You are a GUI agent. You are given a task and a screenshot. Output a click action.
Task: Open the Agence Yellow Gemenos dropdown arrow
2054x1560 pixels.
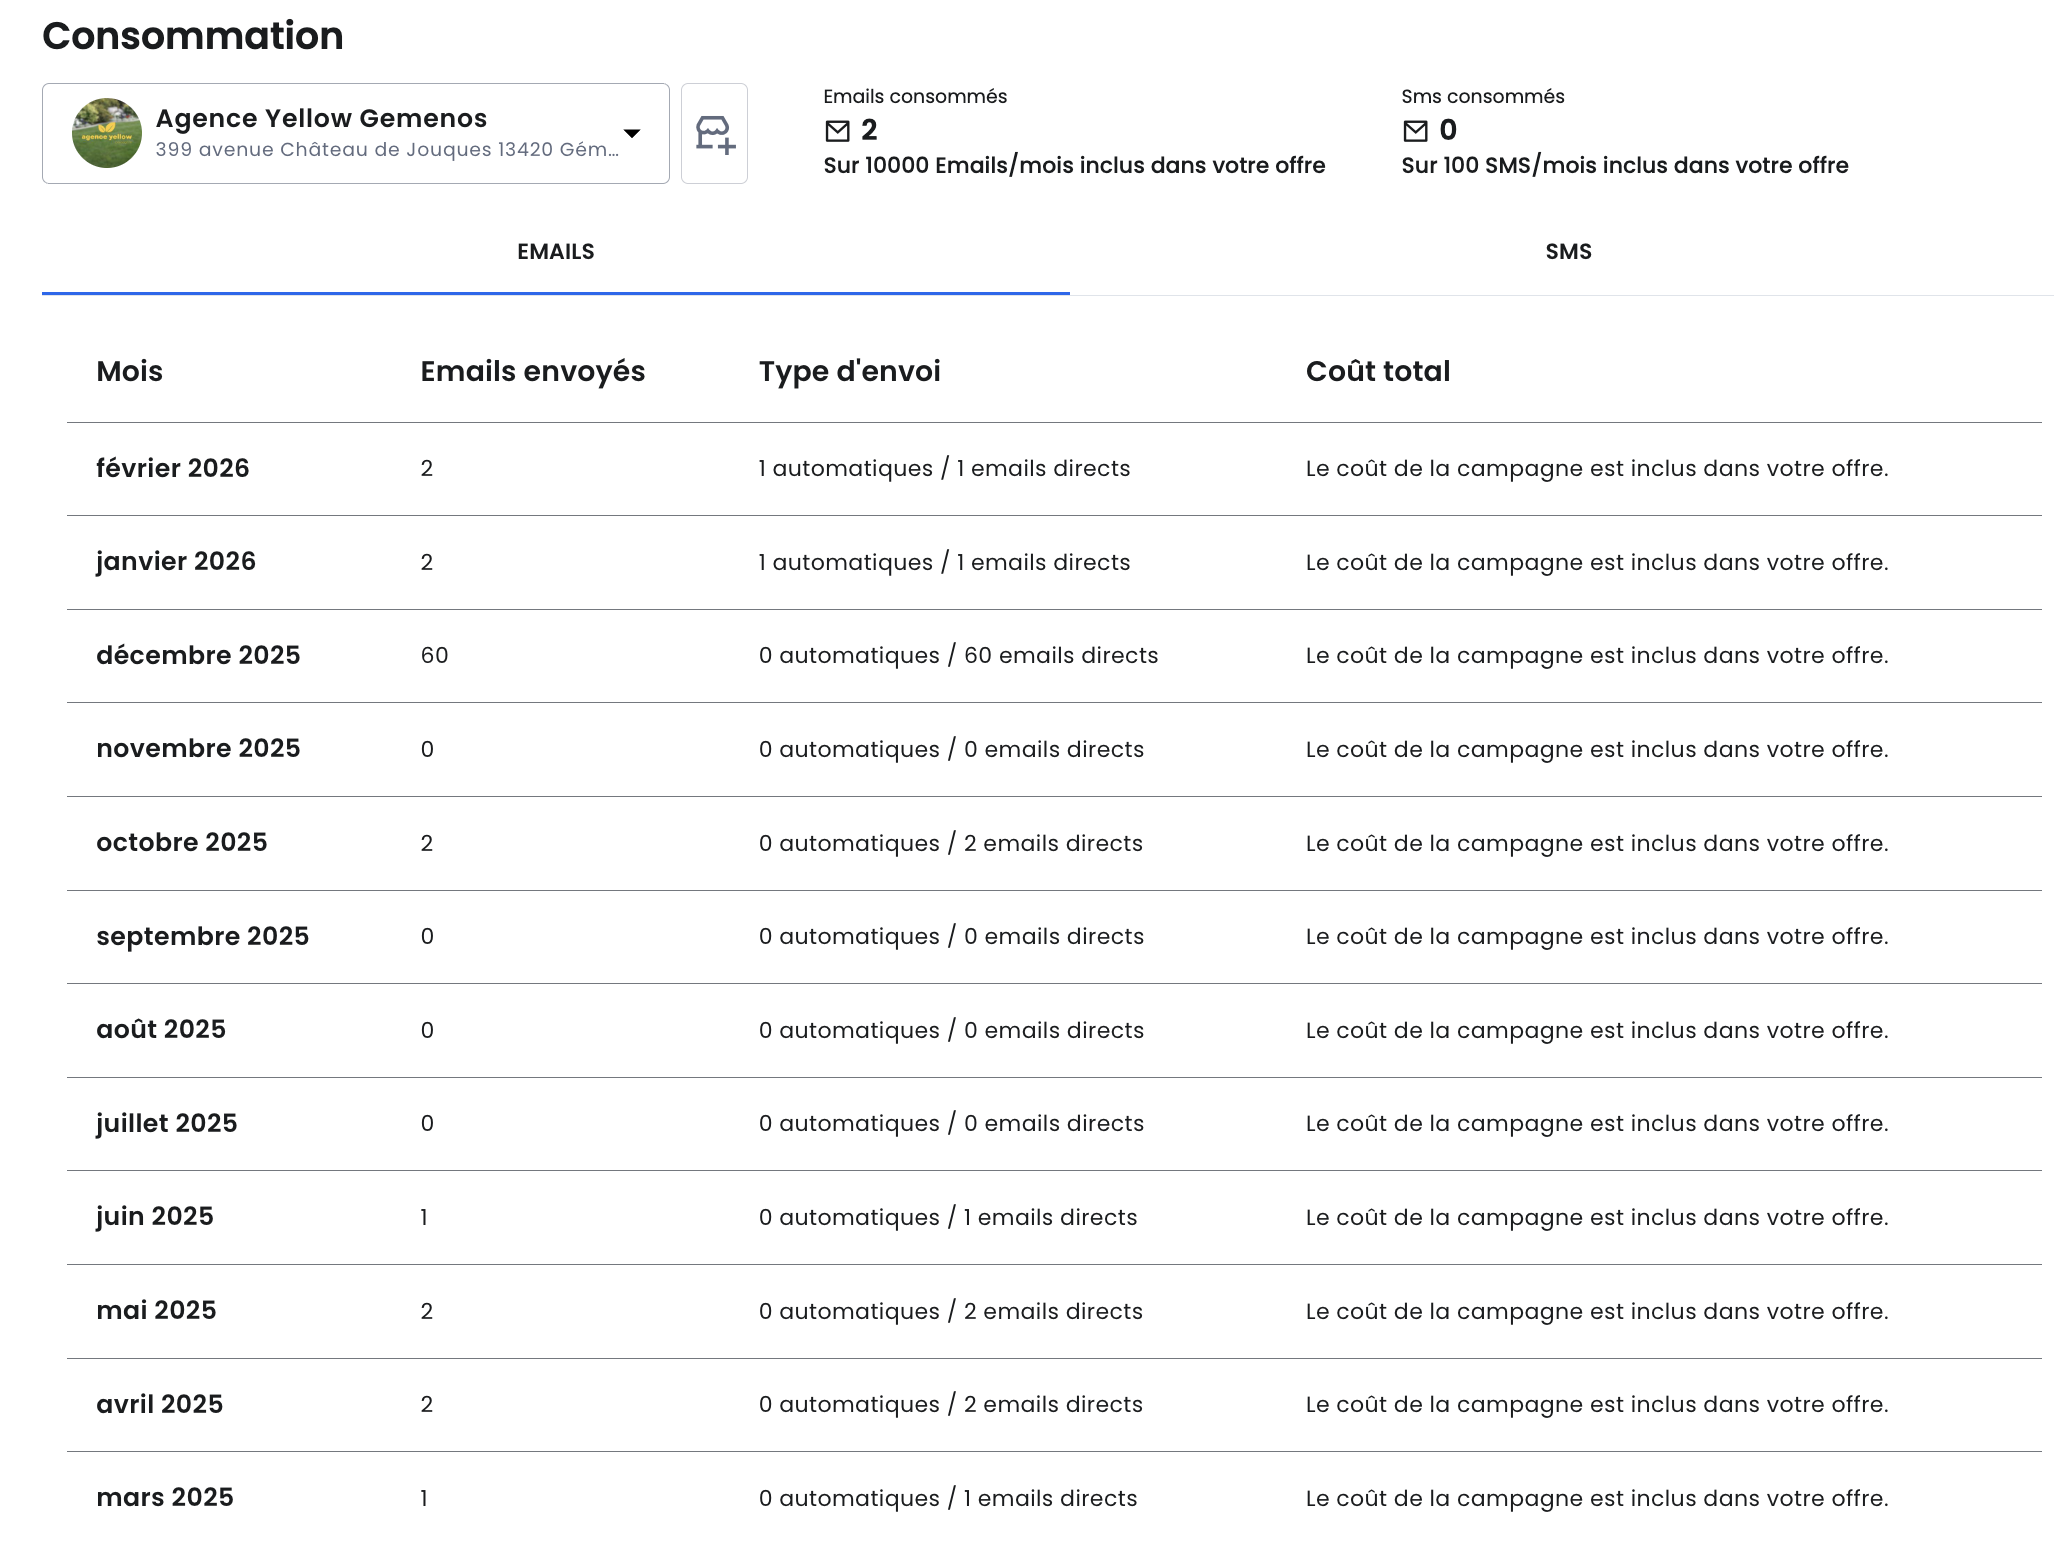tap(632, 133)
